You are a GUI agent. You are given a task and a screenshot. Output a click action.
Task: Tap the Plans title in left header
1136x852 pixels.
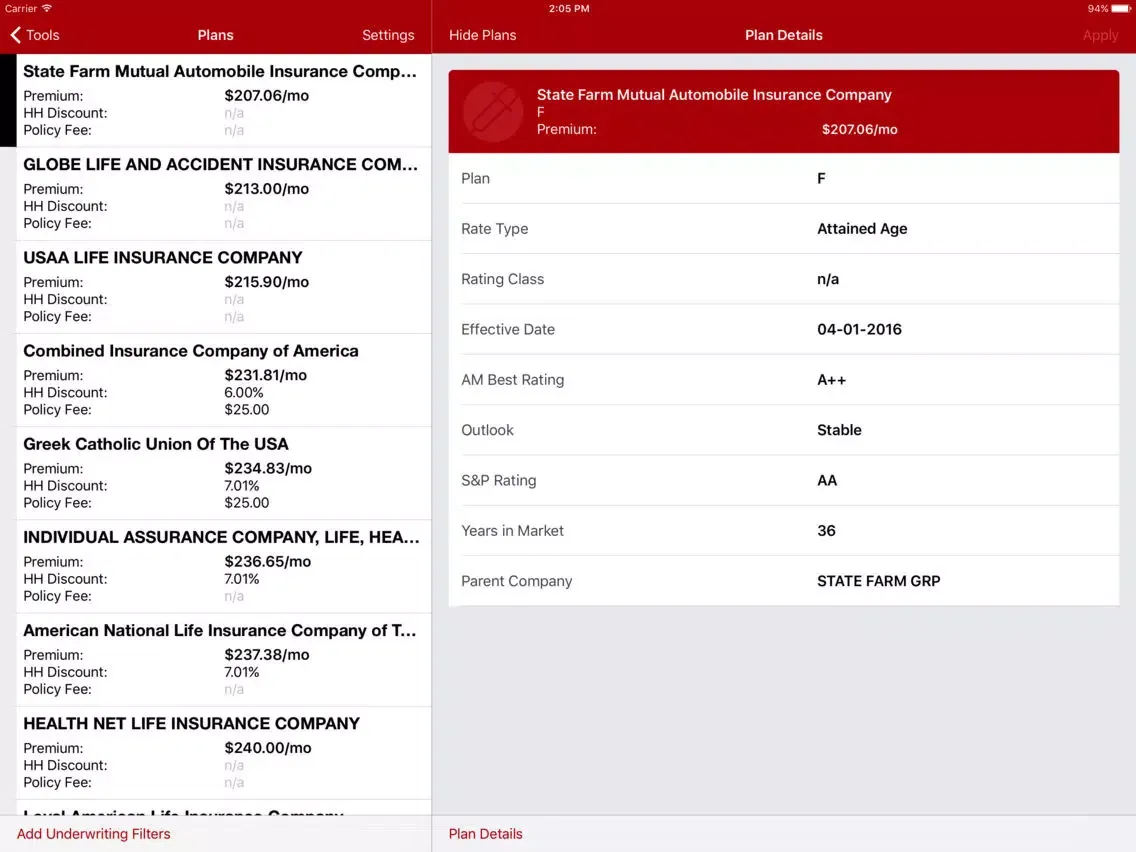click(x=215, y=35)
